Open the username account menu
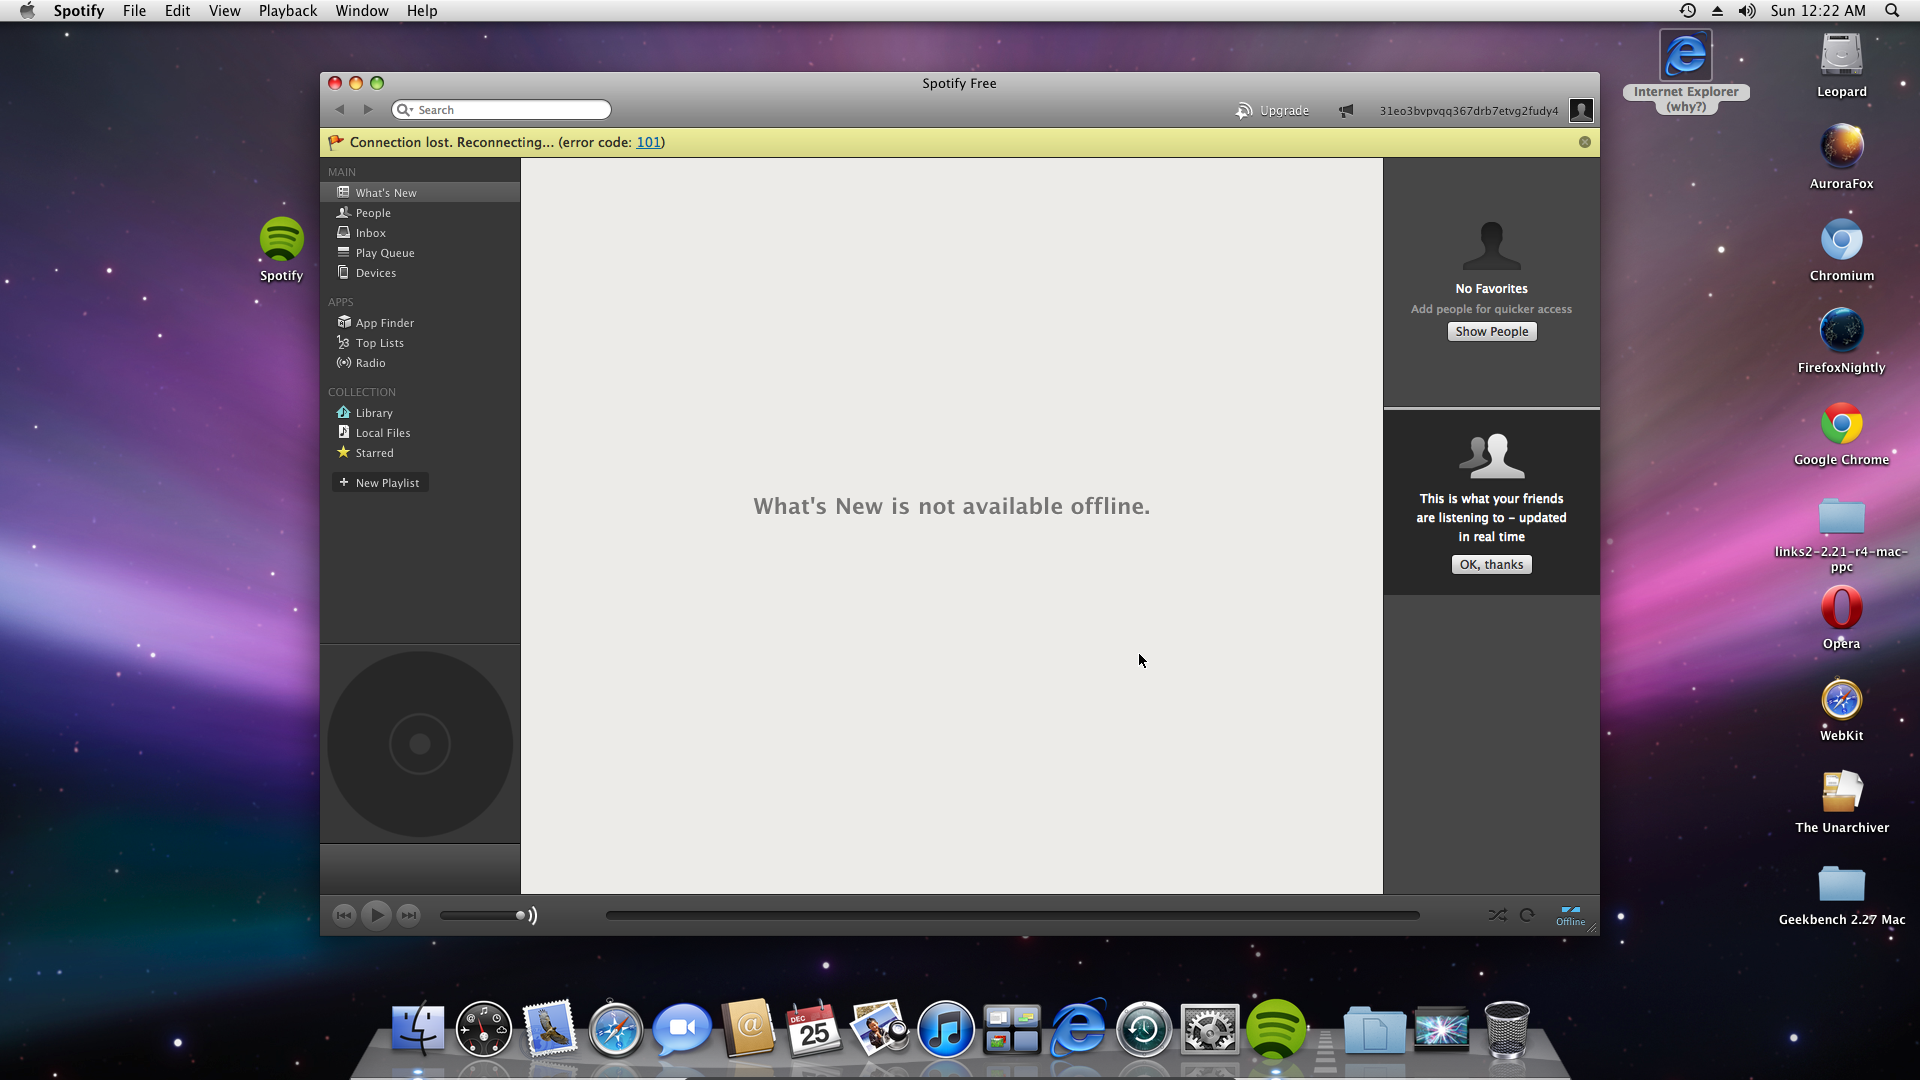The width and height of the screenshot is (1920, 1080). tap(1468, 111)
